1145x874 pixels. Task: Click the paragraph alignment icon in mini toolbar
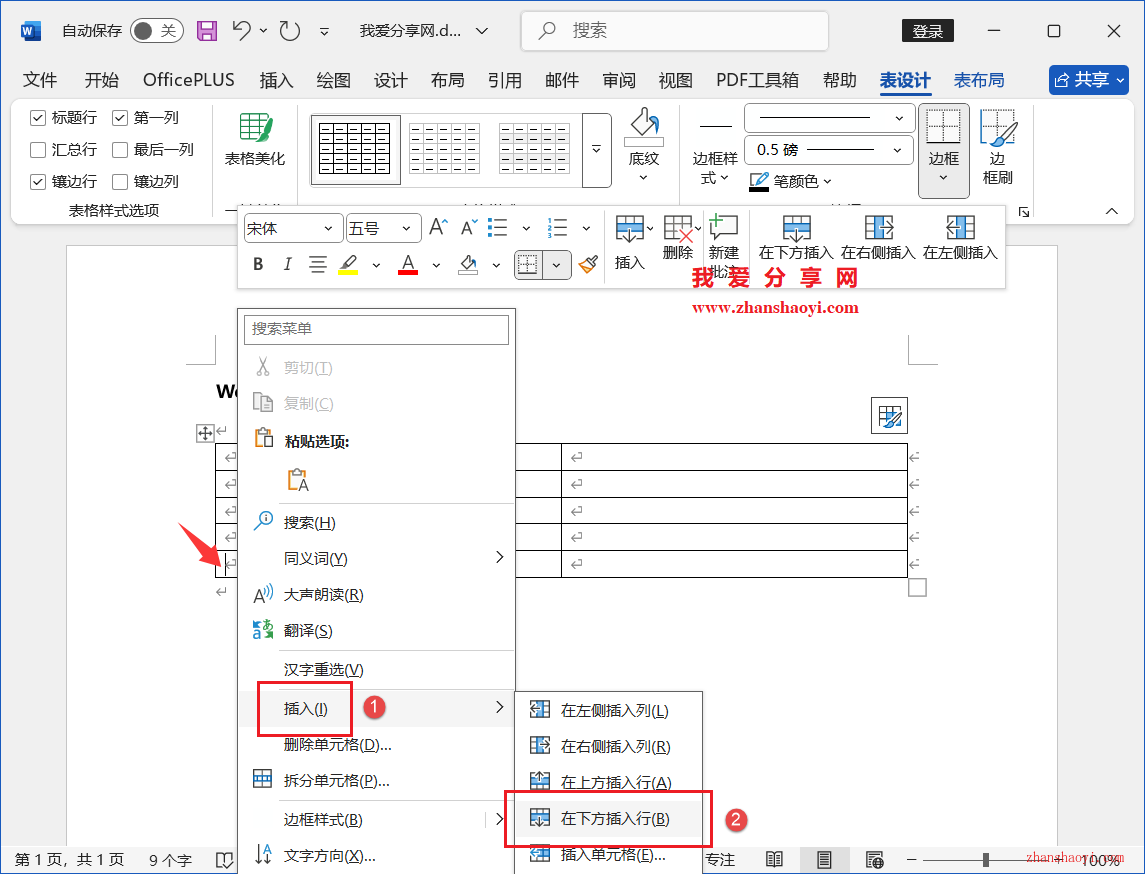pos(317,264)
